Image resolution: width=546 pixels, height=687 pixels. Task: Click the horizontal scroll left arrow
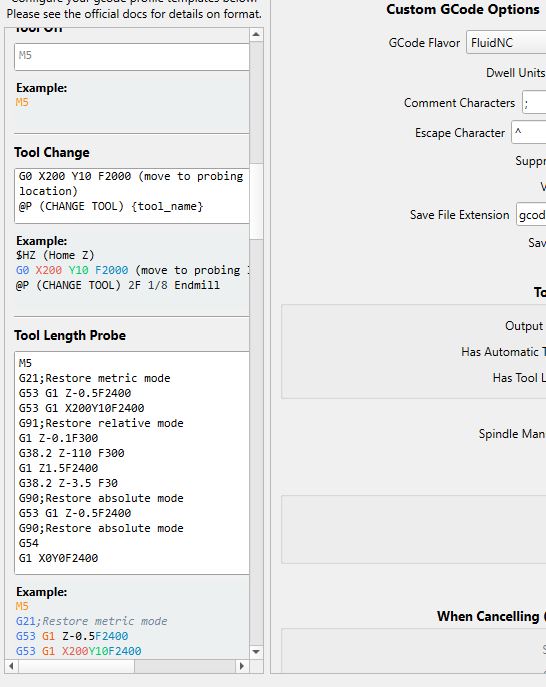11,666
